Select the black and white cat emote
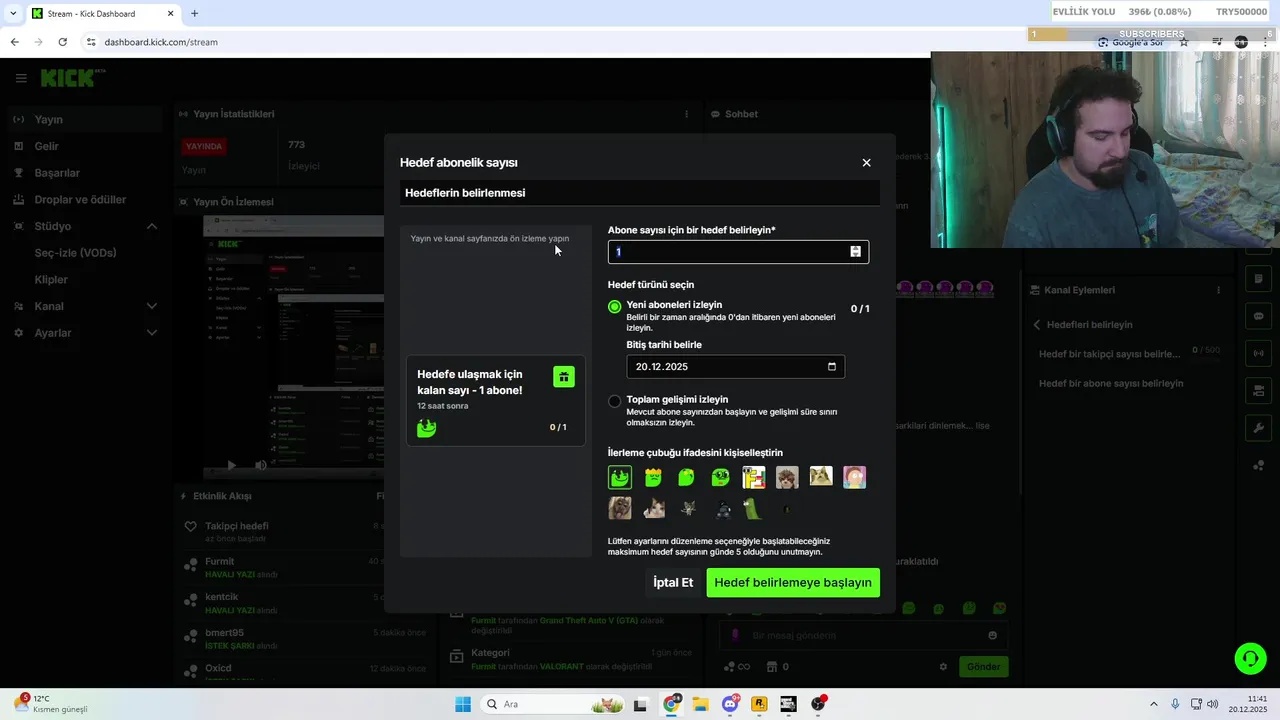 pos(653,509)
